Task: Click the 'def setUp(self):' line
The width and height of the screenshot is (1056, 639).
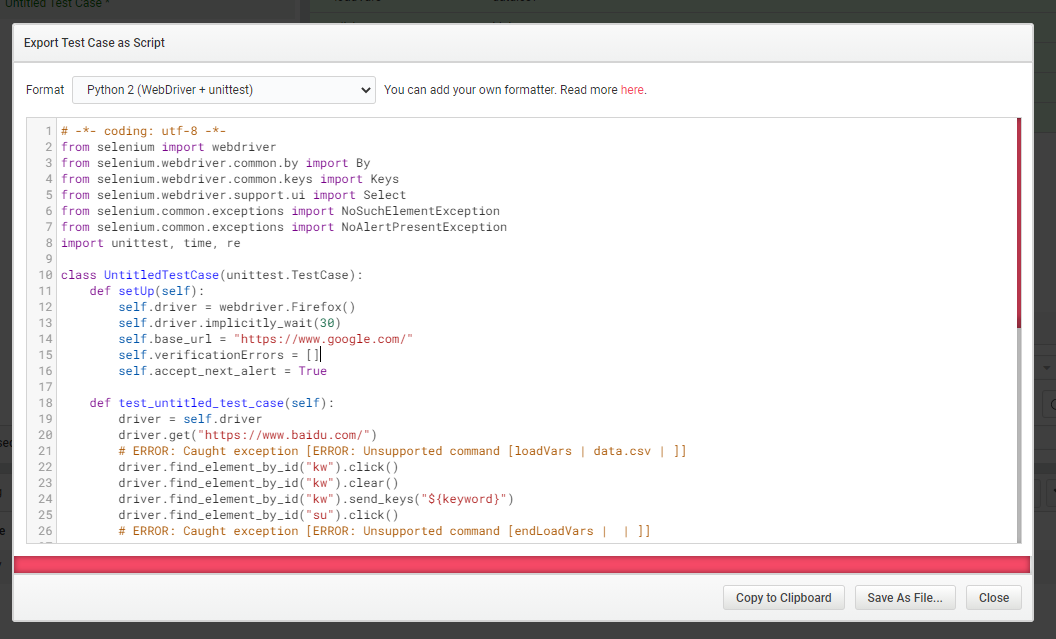Action: coord(147,291)
